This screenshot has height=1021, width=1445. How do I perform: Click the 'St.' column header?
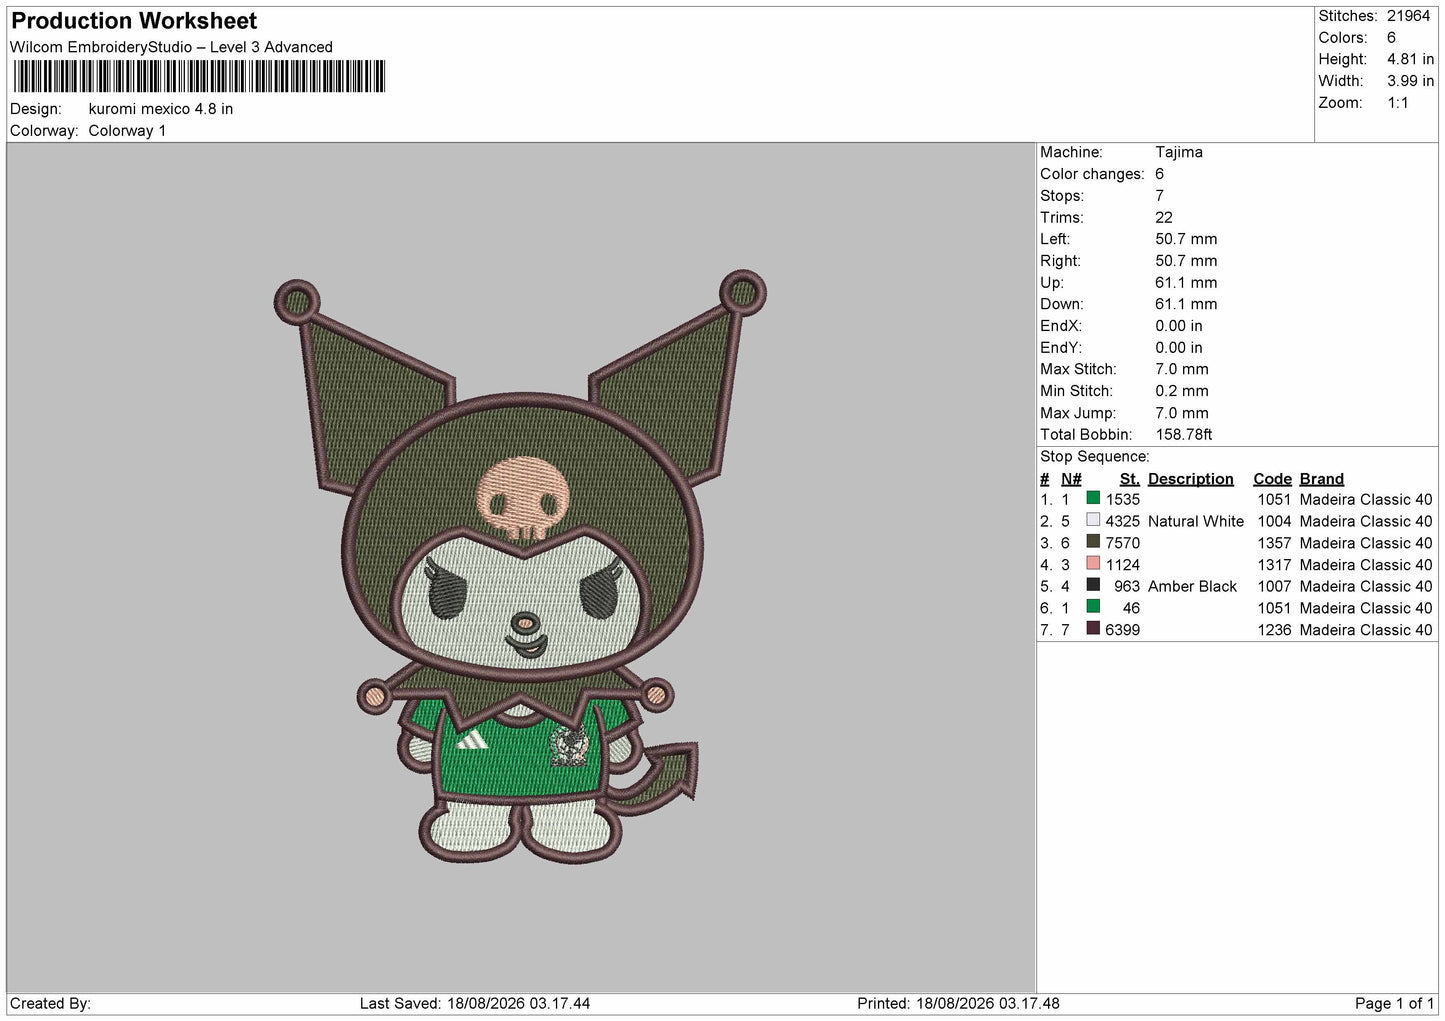pos(1130,479)
